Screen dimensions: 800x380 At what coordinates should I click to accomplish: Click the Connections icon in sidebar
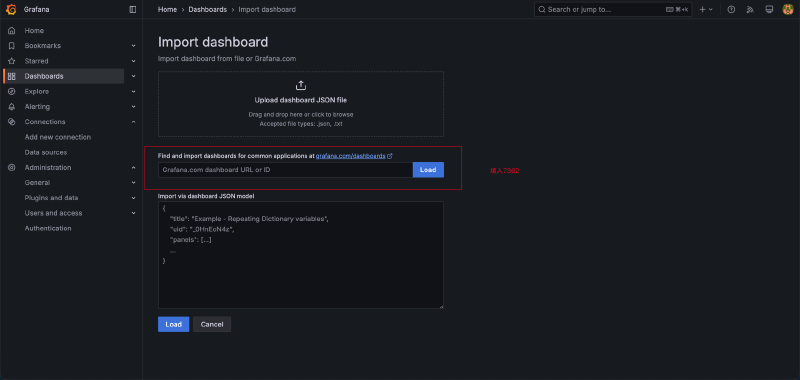tap(11, 122)
